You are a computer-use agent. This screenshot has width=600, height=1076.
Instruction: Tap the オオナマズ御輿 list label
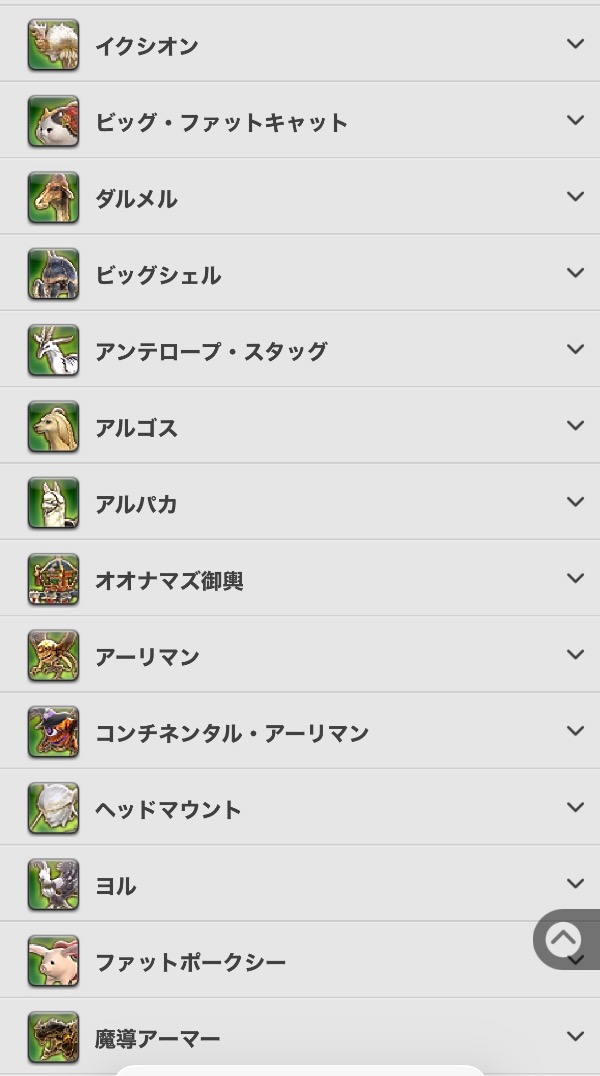[x=169, y=580]
